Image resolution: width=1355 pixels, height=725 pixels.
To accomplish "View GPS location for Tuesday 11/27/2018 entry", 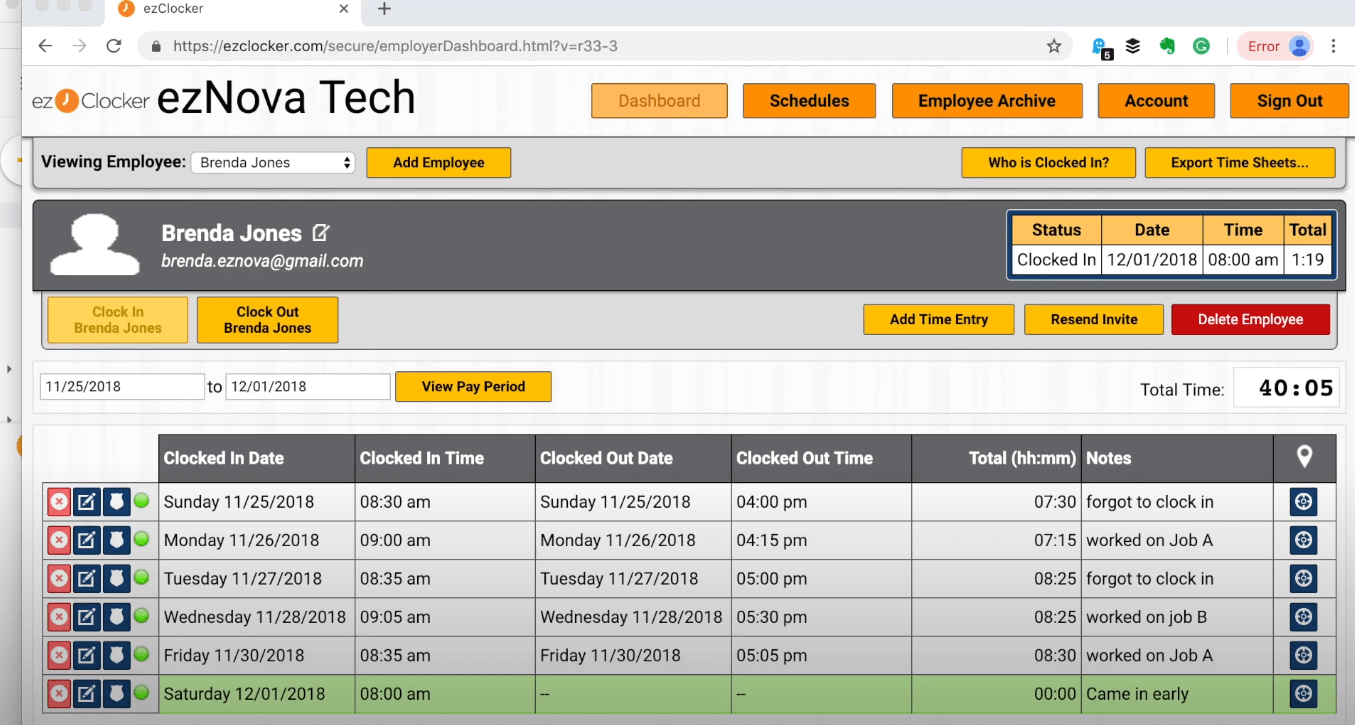I will 1303,578.
